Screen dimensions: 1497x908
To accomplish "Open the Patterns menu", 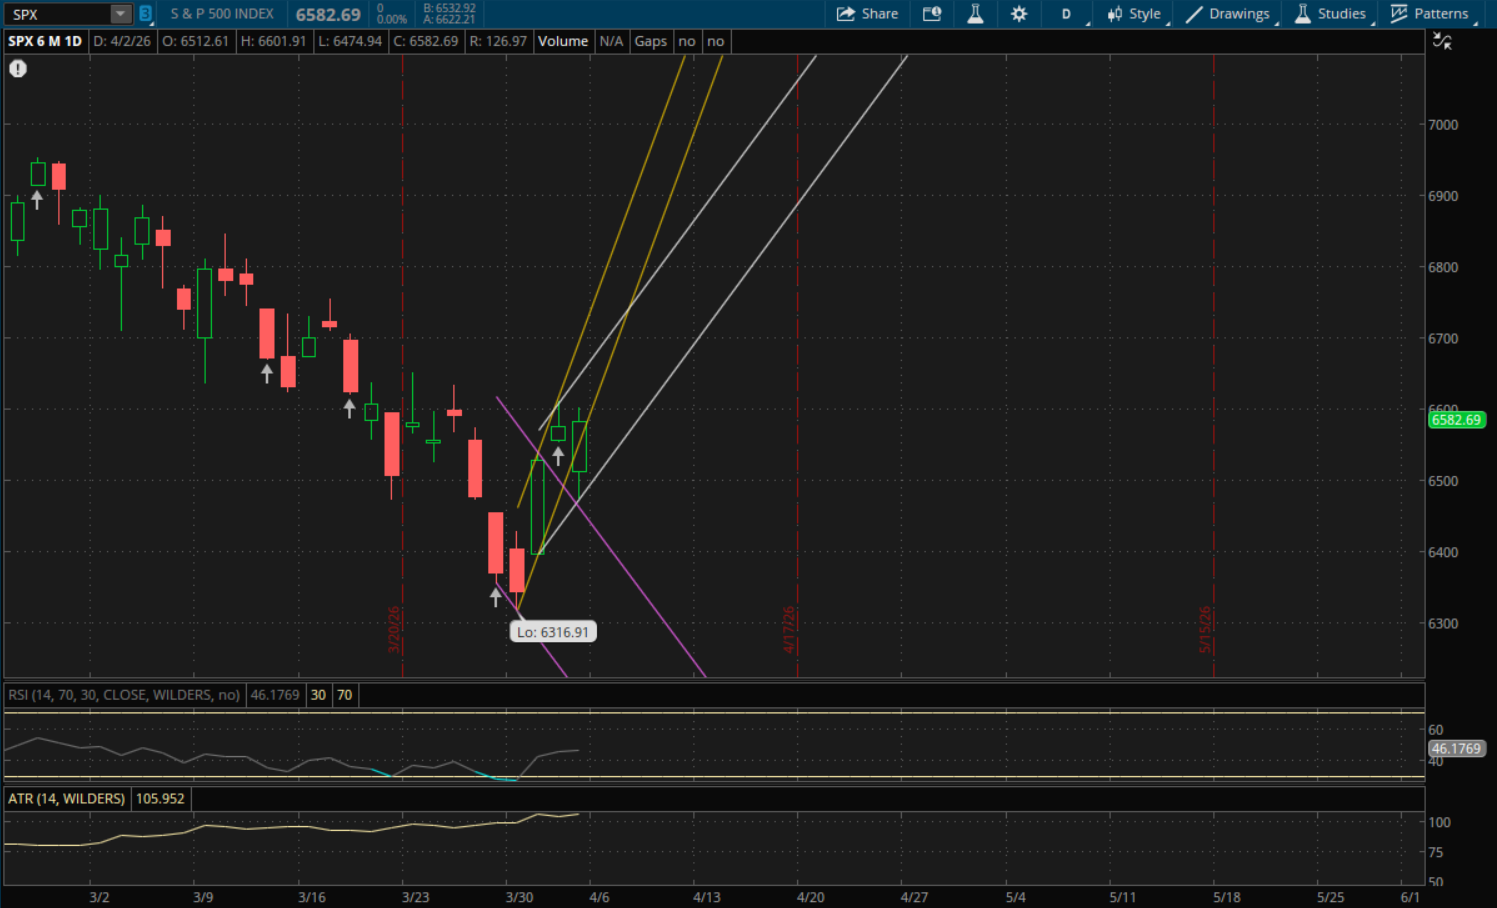I will tap(1430, 14).
